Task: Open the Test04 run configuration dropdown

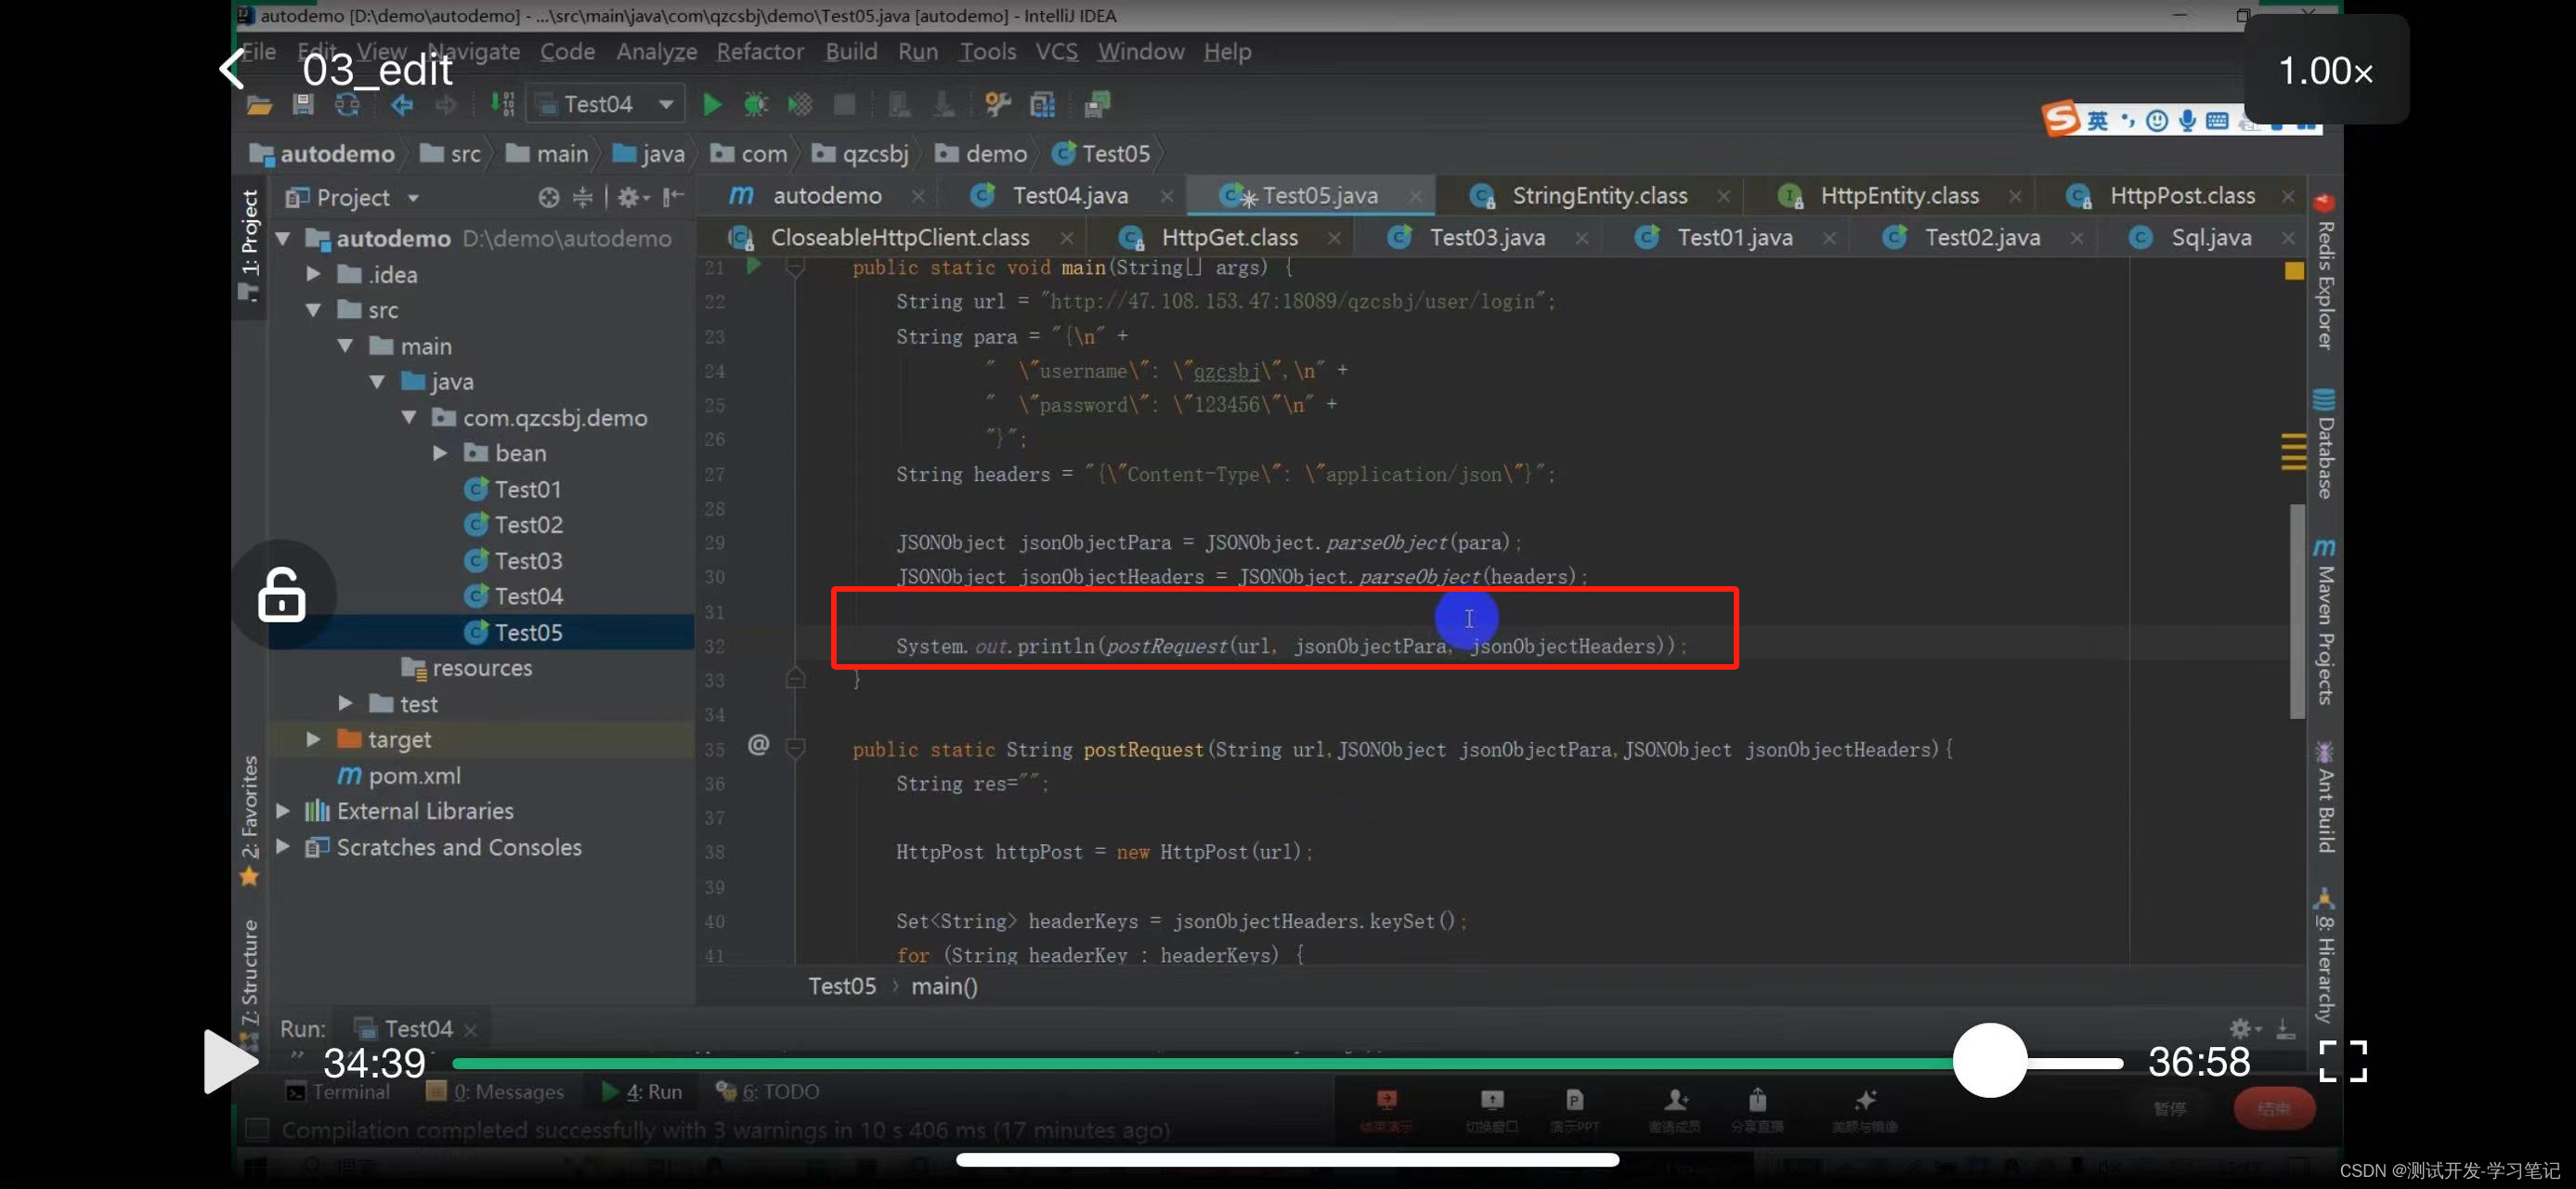Action: coord(606,104)
